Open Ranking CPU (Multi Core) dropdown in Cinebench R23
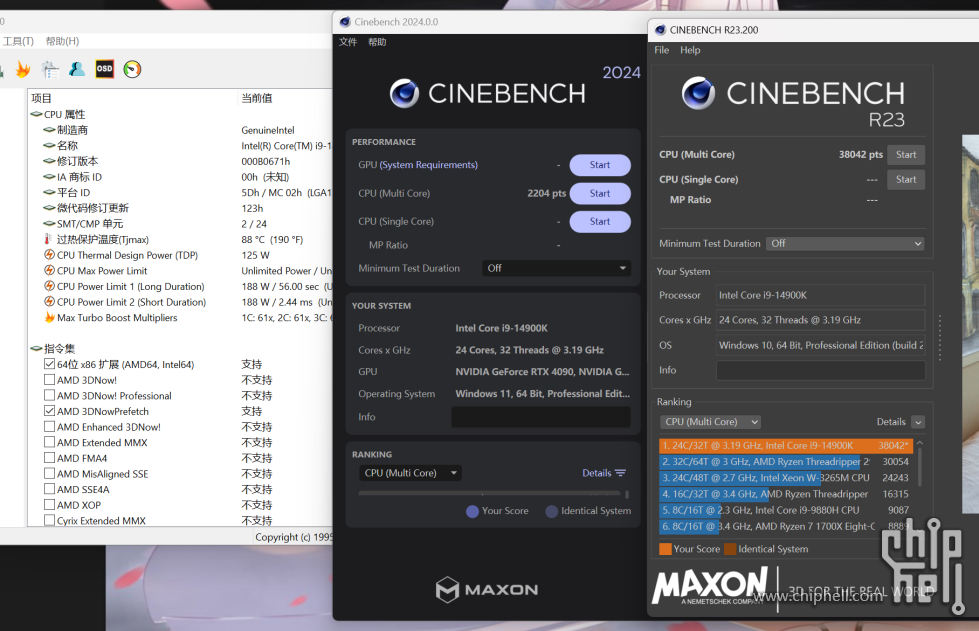The height and width of the screenshot is (631, 979). coord(710,422)
